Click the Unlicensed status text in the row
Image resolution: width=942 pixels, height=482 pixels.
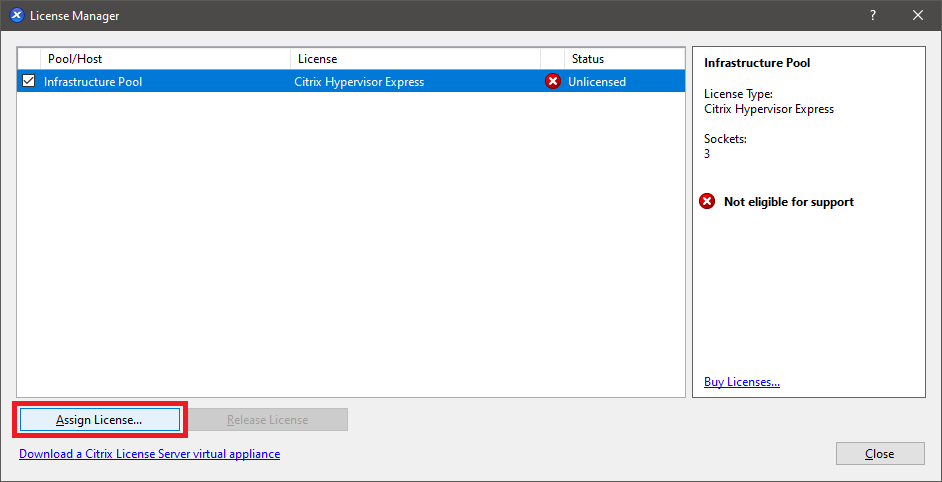coord(597,82)
